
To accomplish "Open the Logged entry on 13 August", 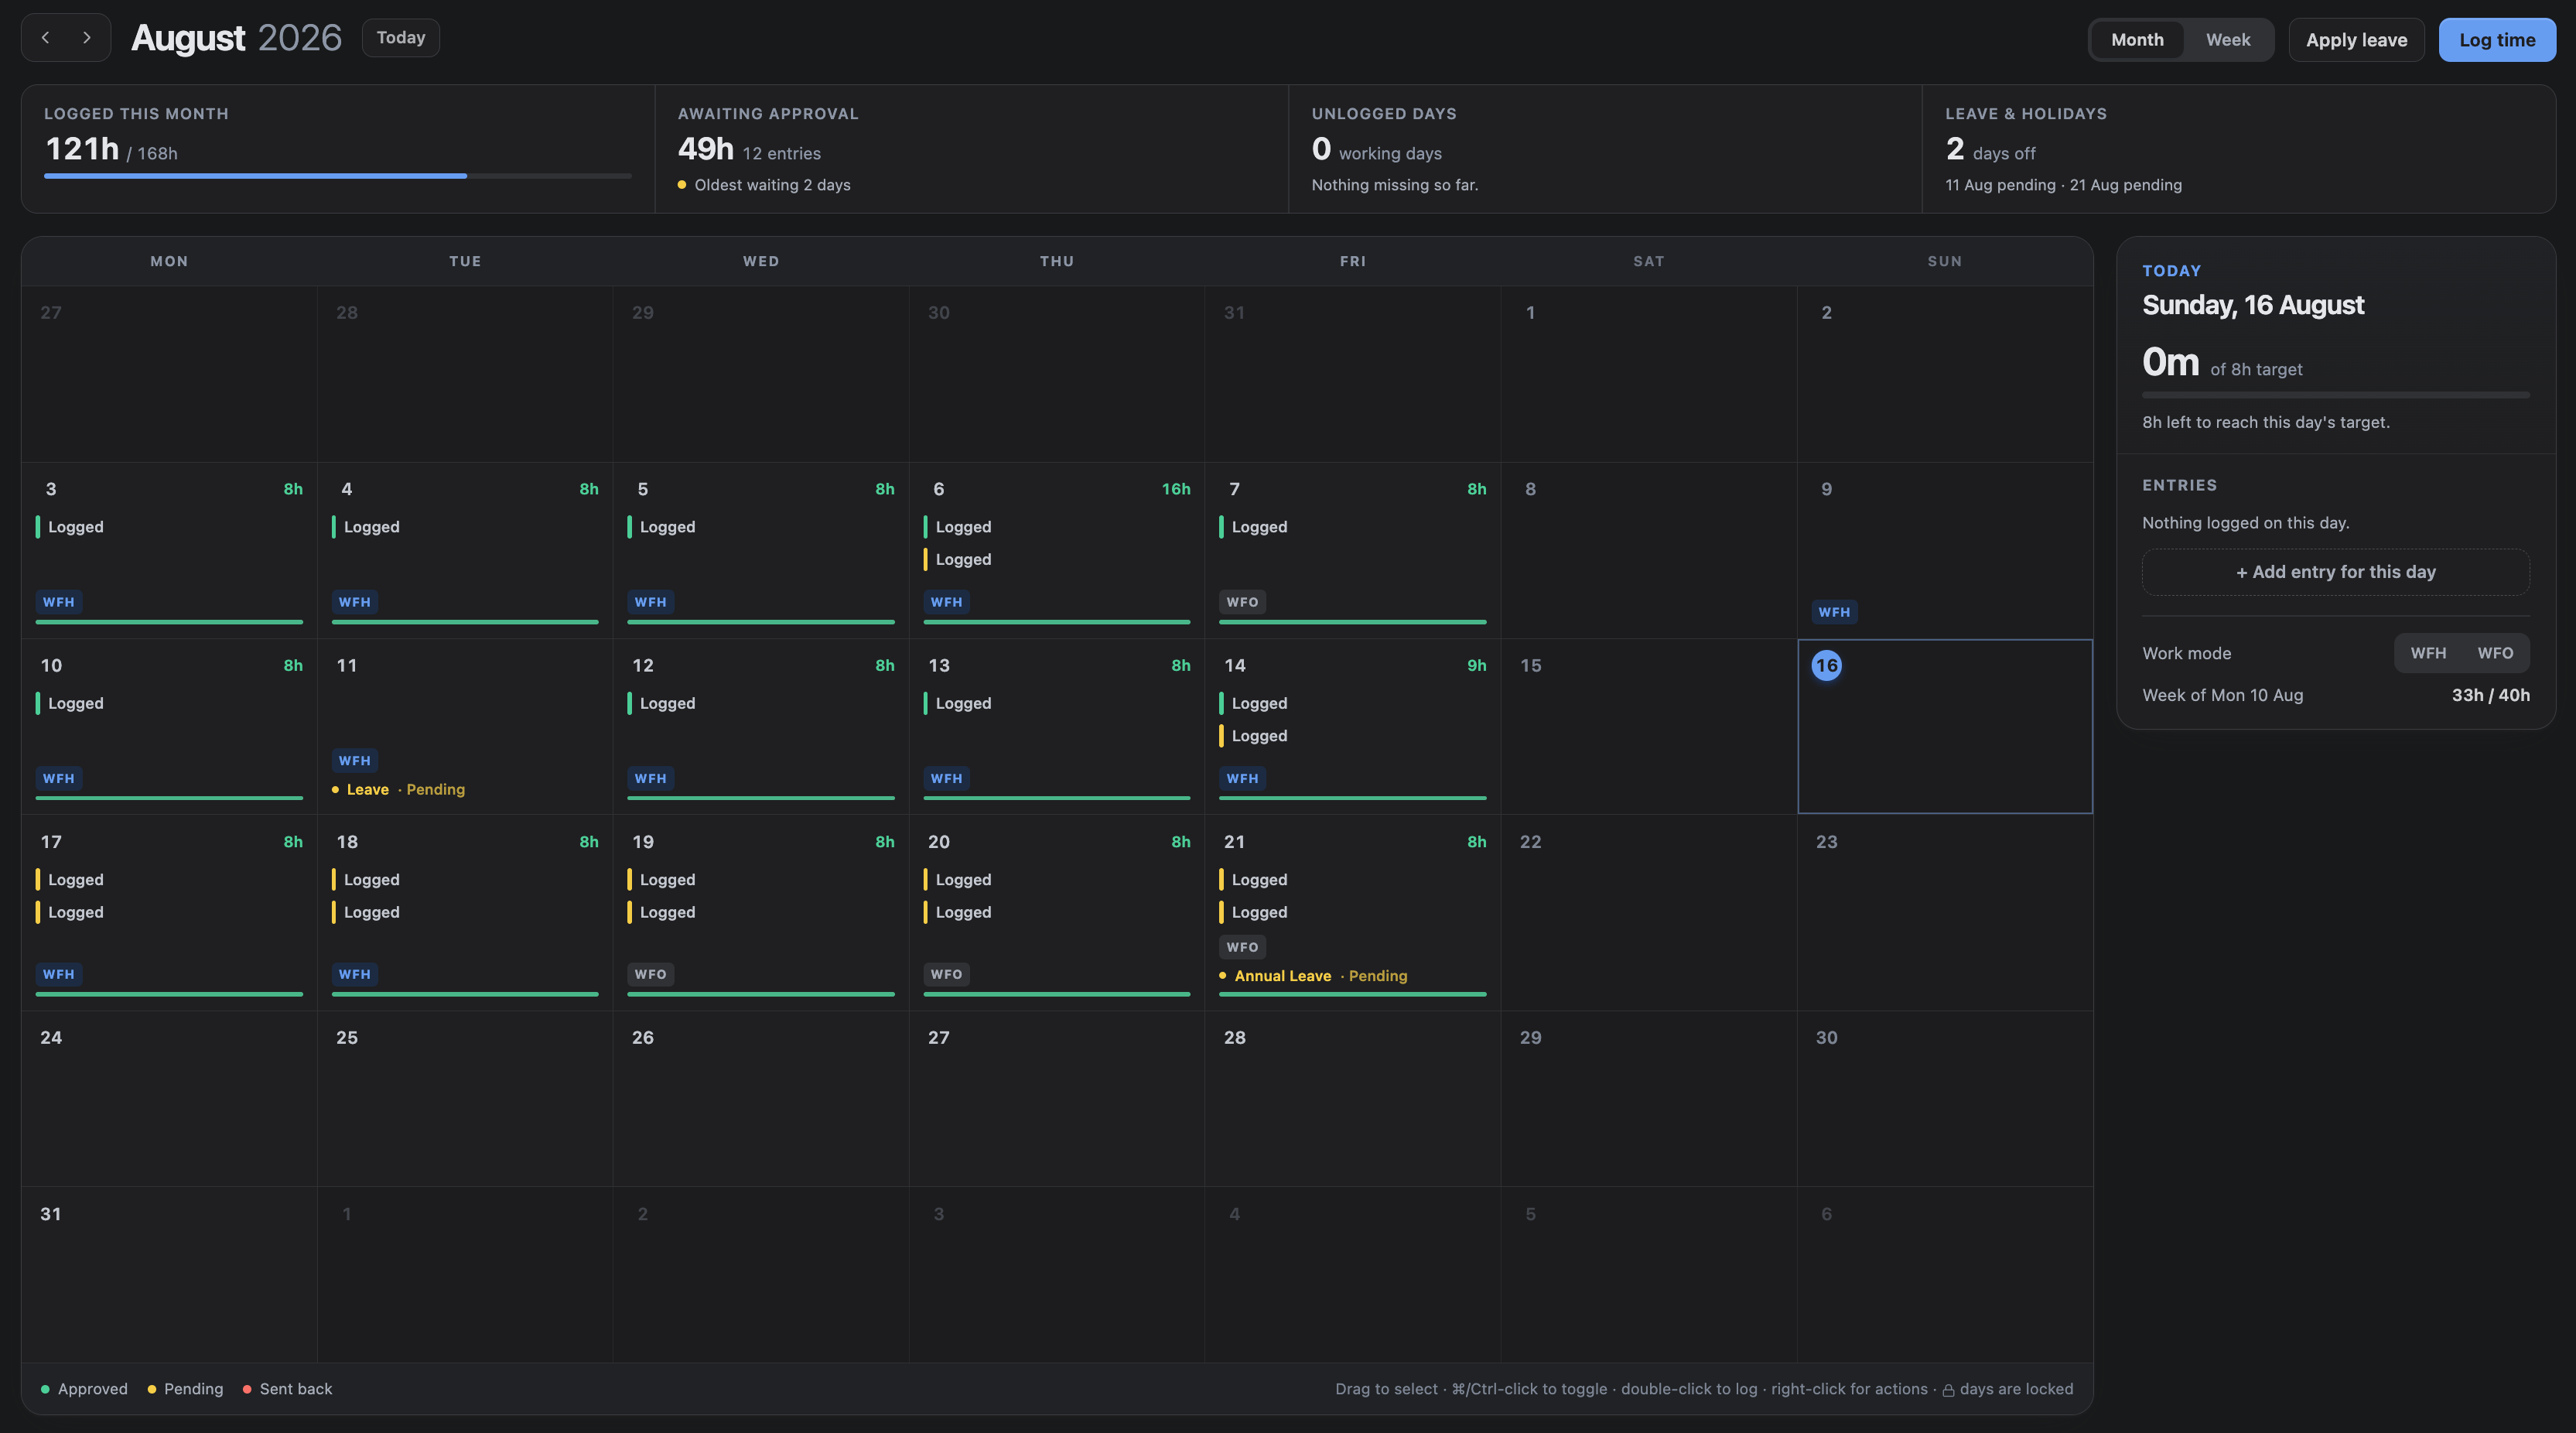I will 1057,703.
